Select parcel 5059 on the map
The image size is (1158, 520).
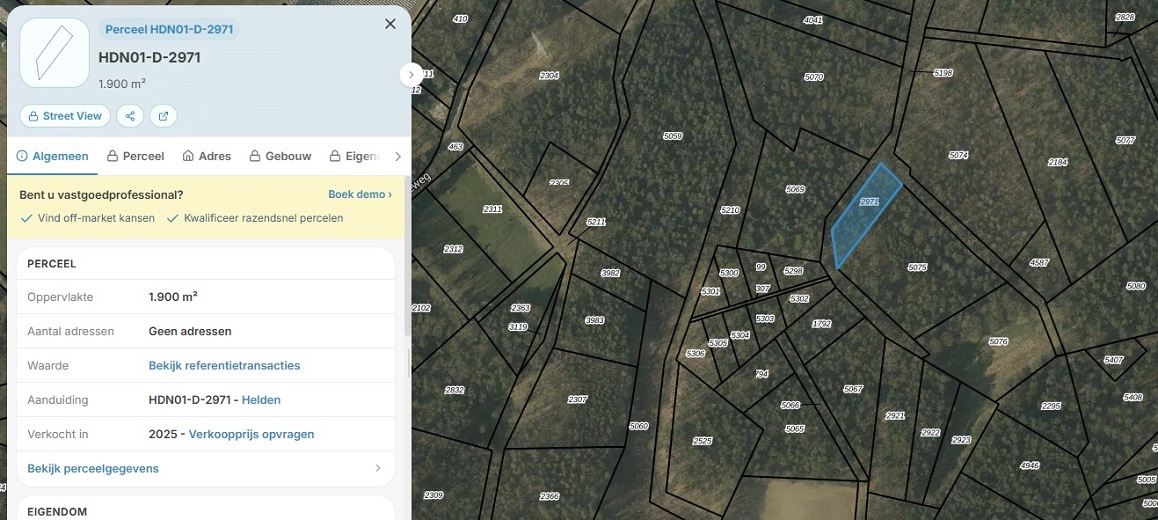point(673,136)
